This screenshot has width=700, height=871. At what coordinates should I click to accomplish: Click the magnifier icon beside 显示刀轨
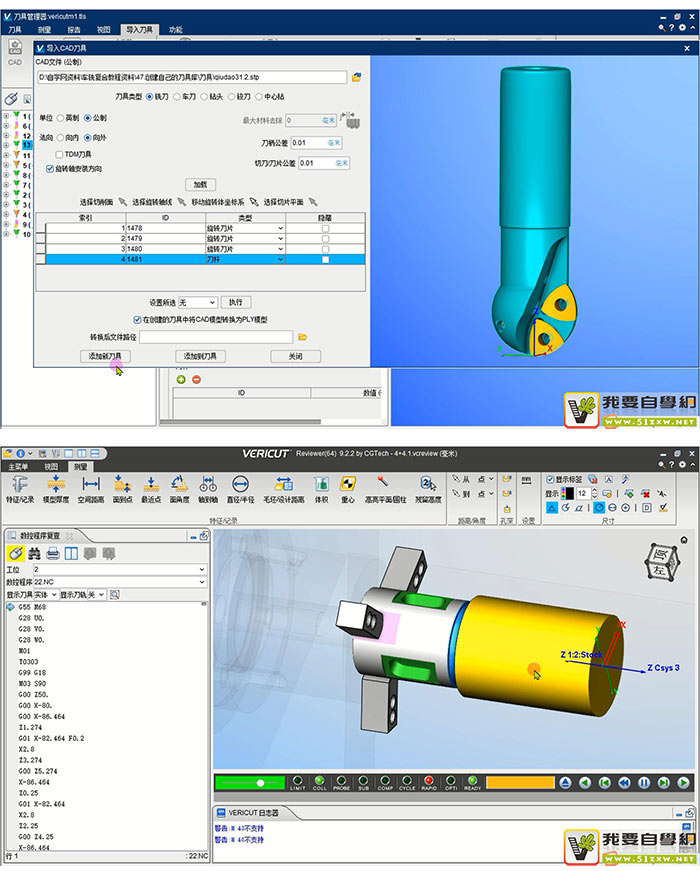click(x=114, y=594)
